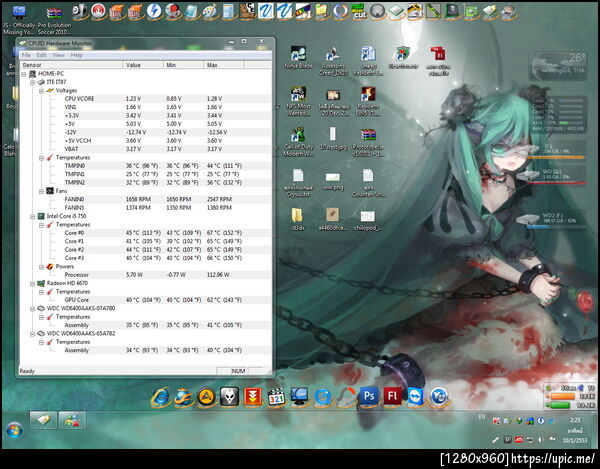Click the Value column header

point(143,65)
